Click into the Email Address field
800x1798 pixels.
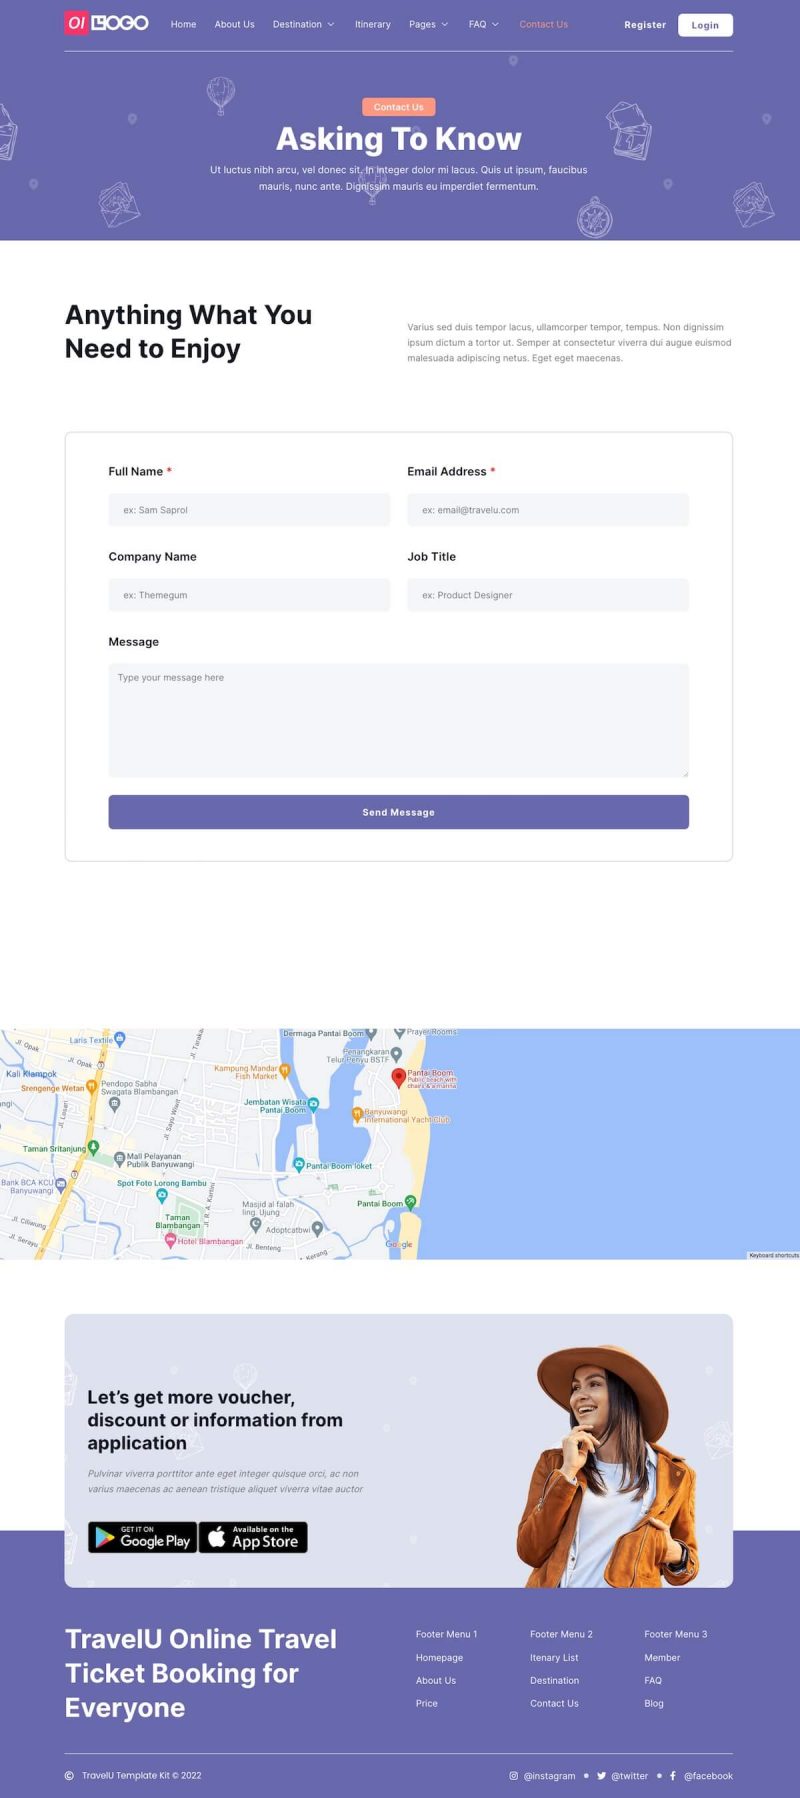[x=547, y=510]
